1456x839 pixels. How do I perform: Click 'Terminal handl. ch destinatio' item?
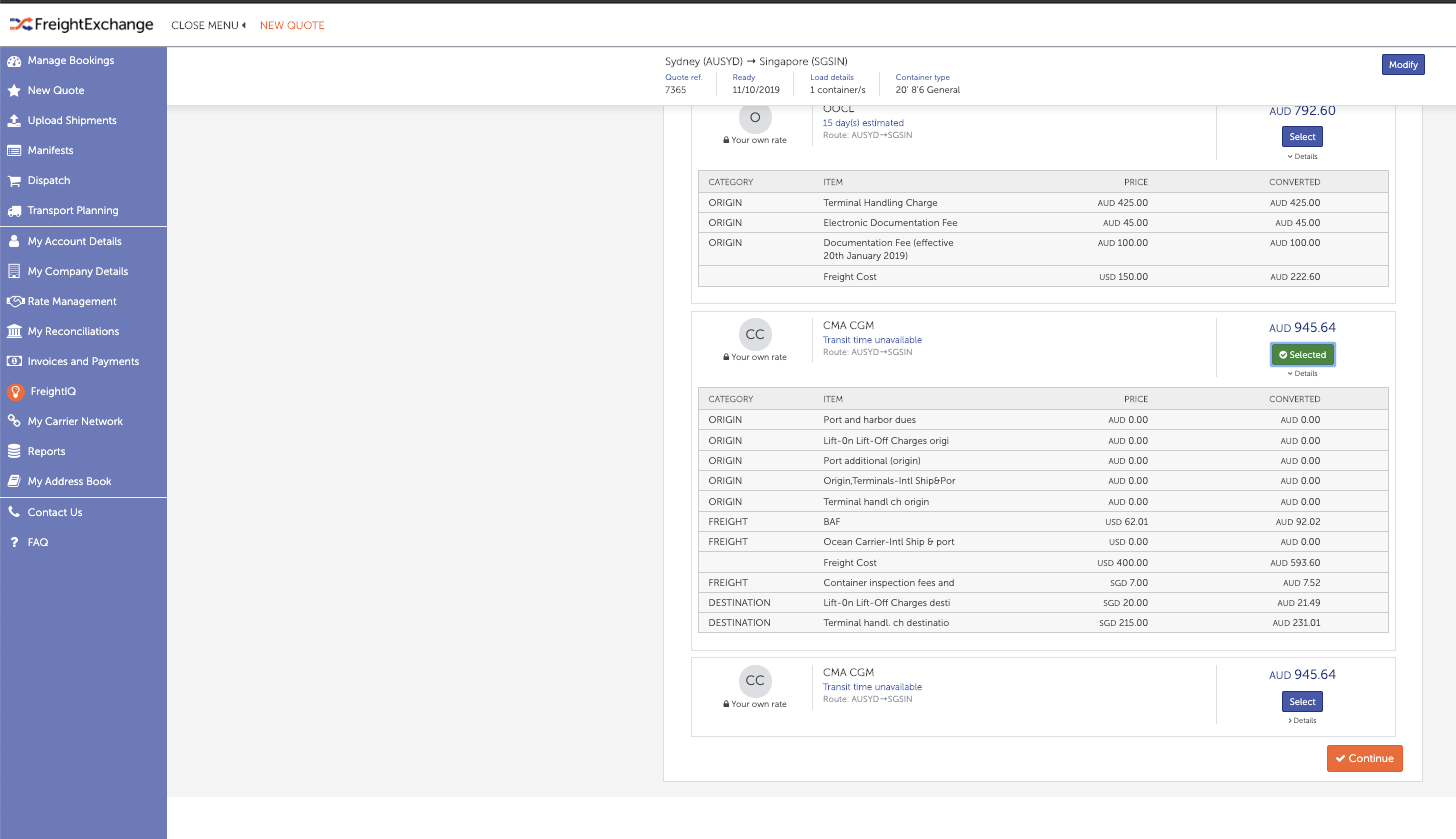click(x=886, y=623)
